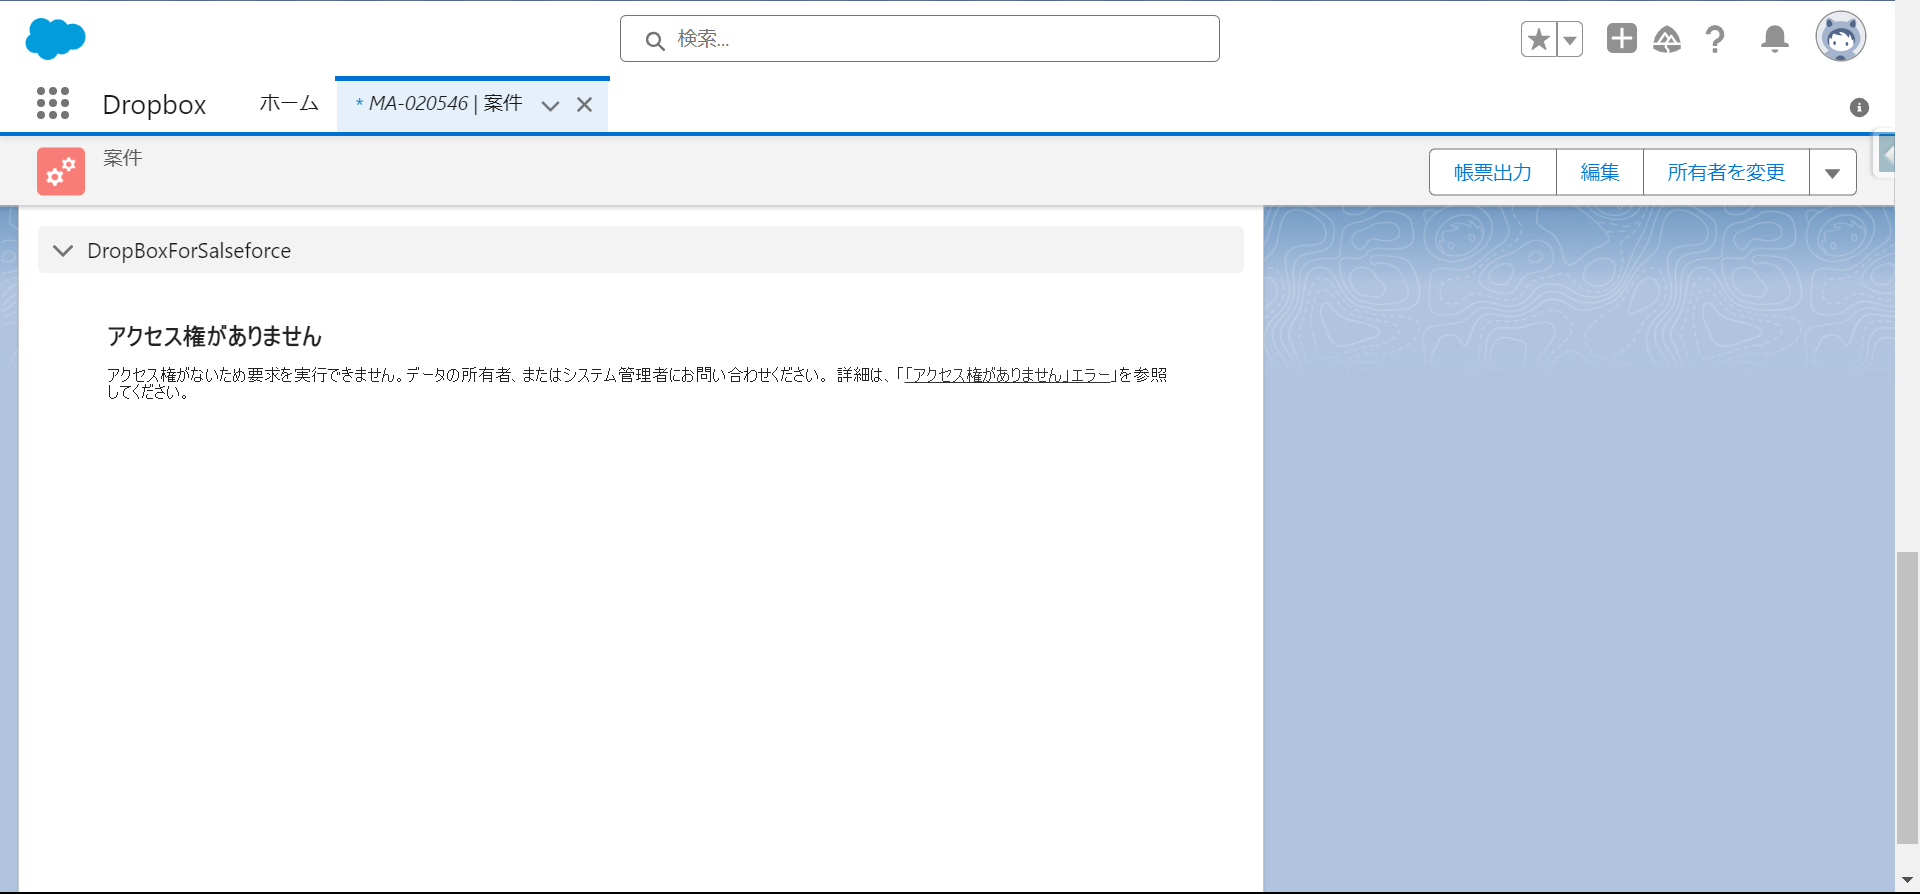Open the App Launcher grid icon
This screenshot has height=894, width=1920.
53,103
